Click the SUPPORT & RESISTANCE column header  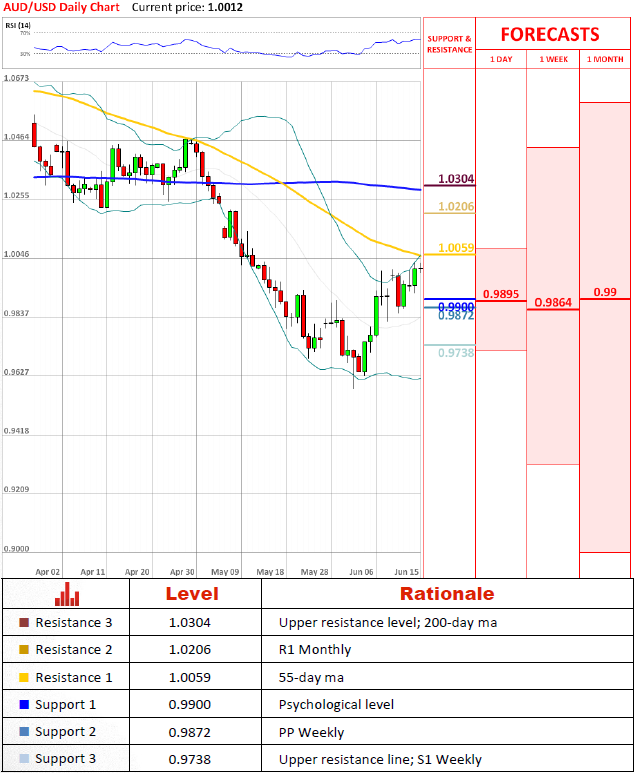pyautogui.click(x=449, y=44)
